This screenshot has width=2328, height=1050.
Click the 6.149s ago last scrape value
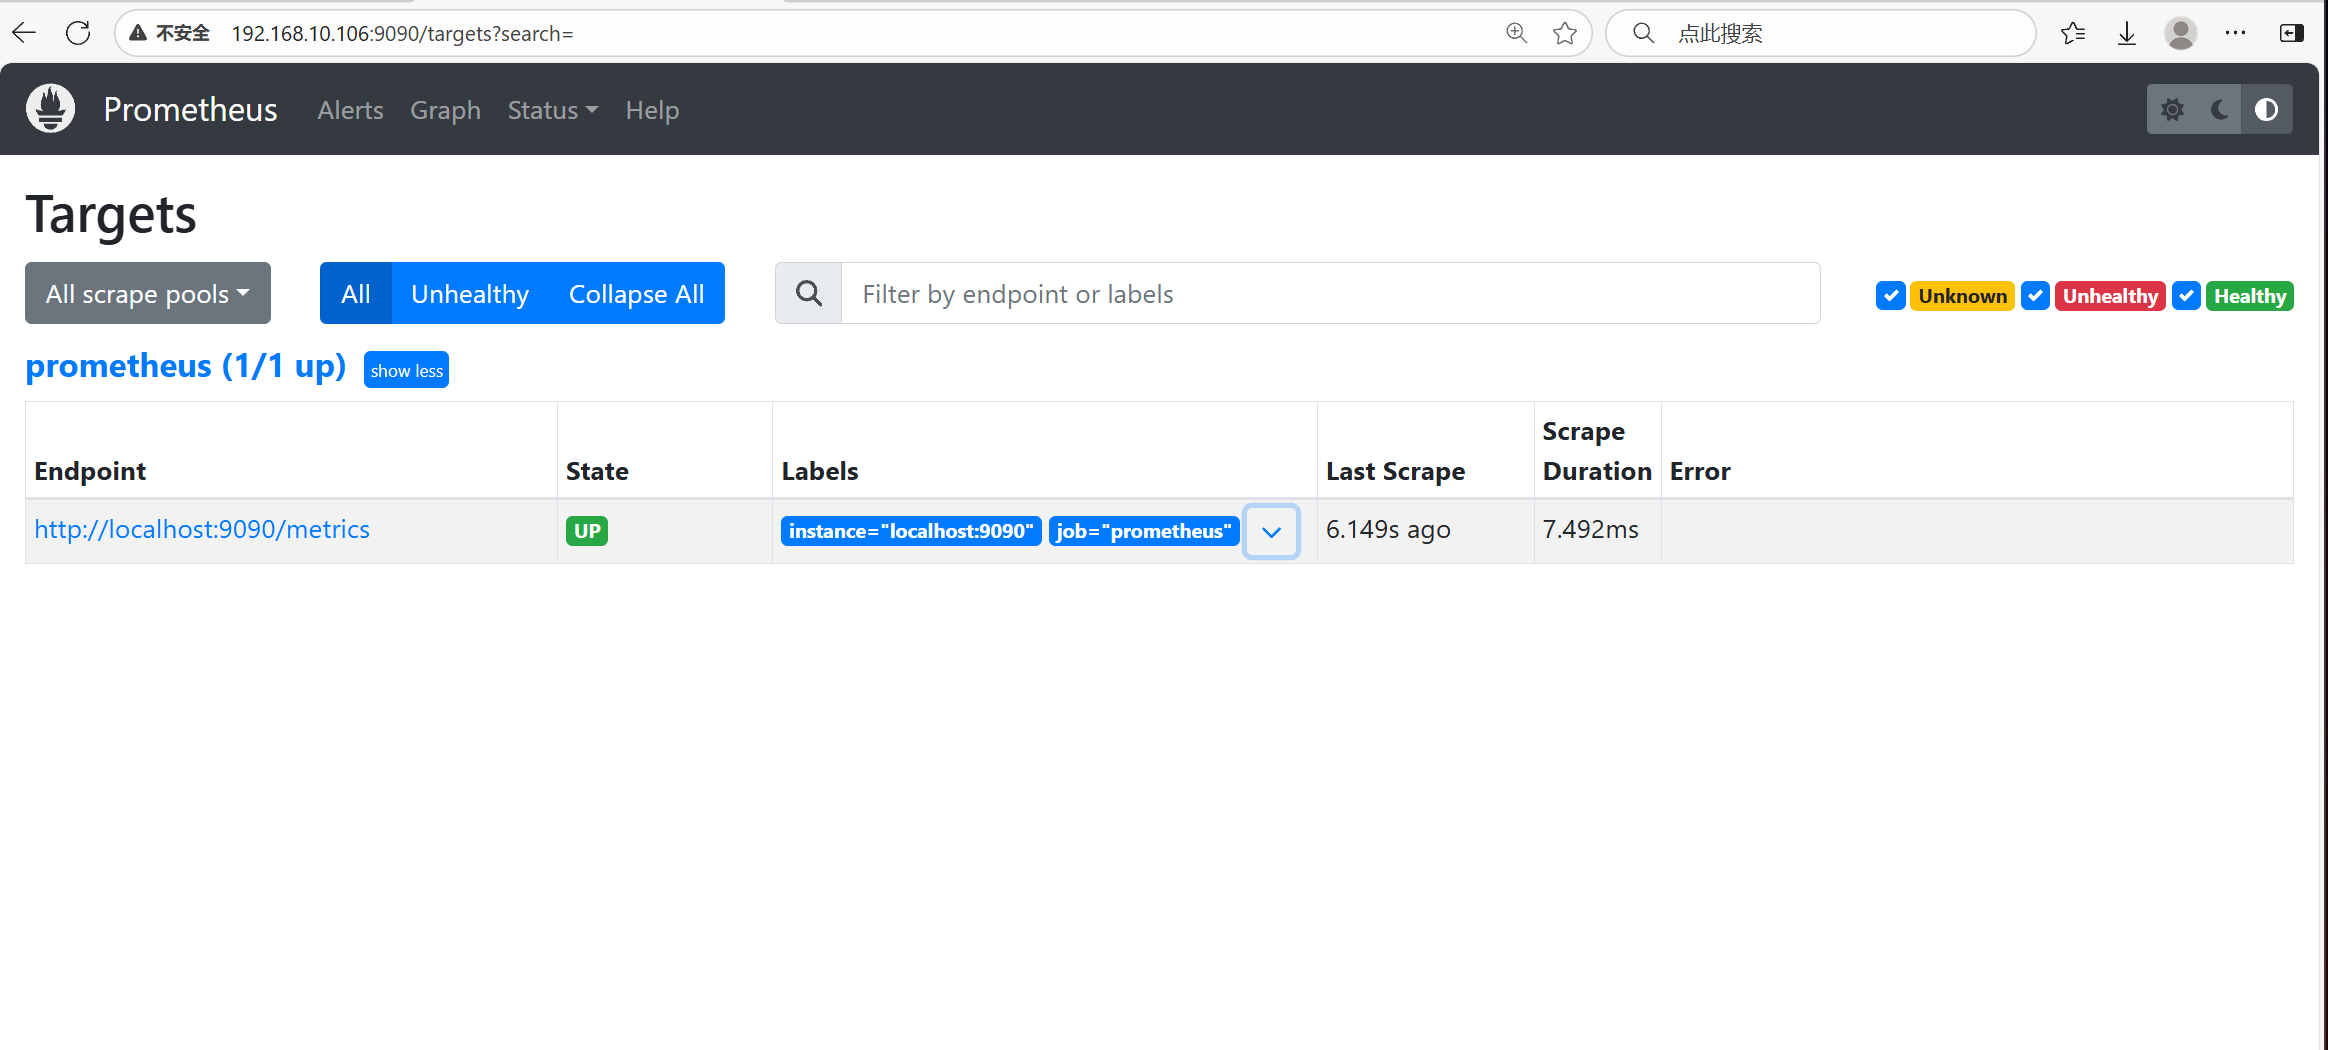pyautogui.click(x=1388, y=529)
